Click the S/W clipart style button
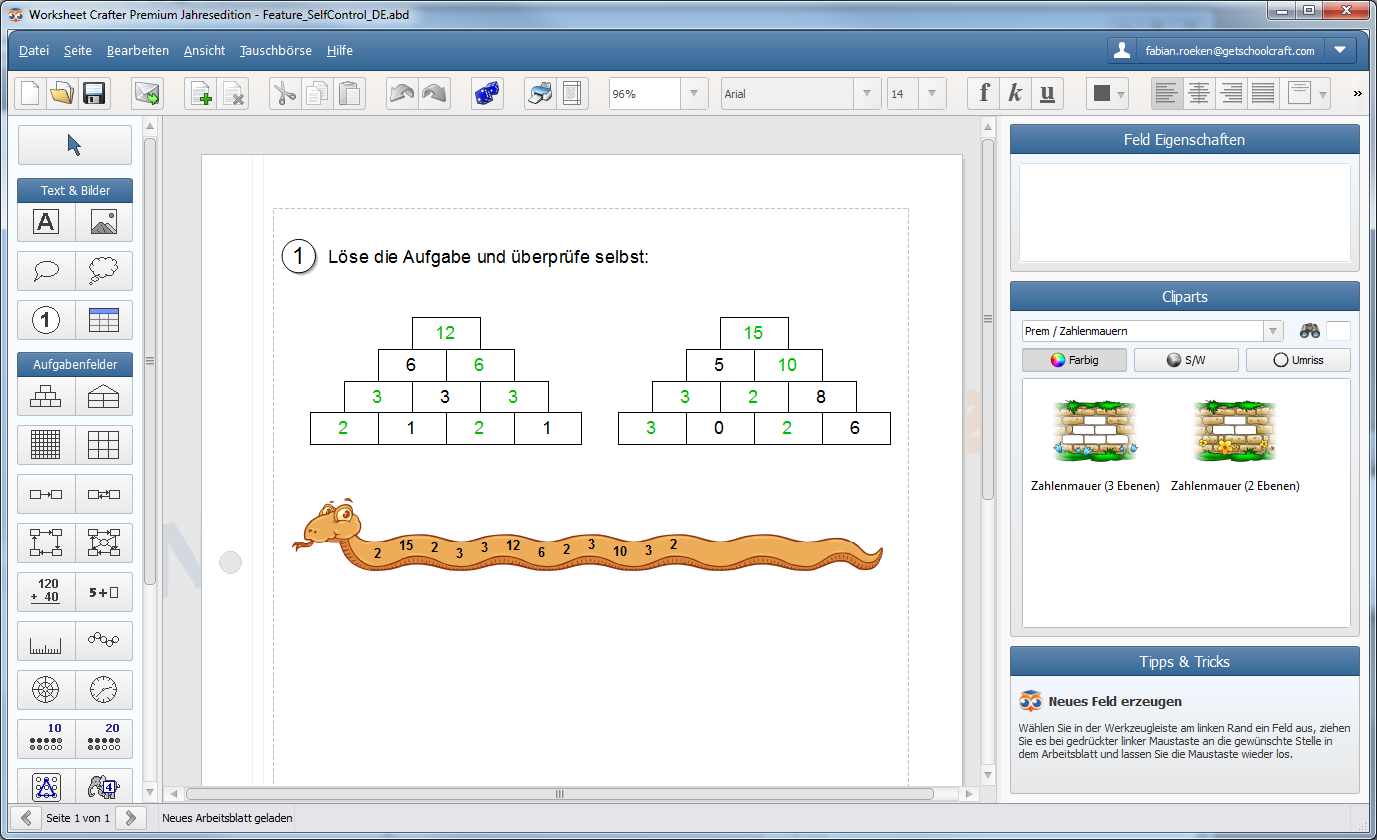The height and width of the screenshot is (840, 1377). coord(1186,360)
